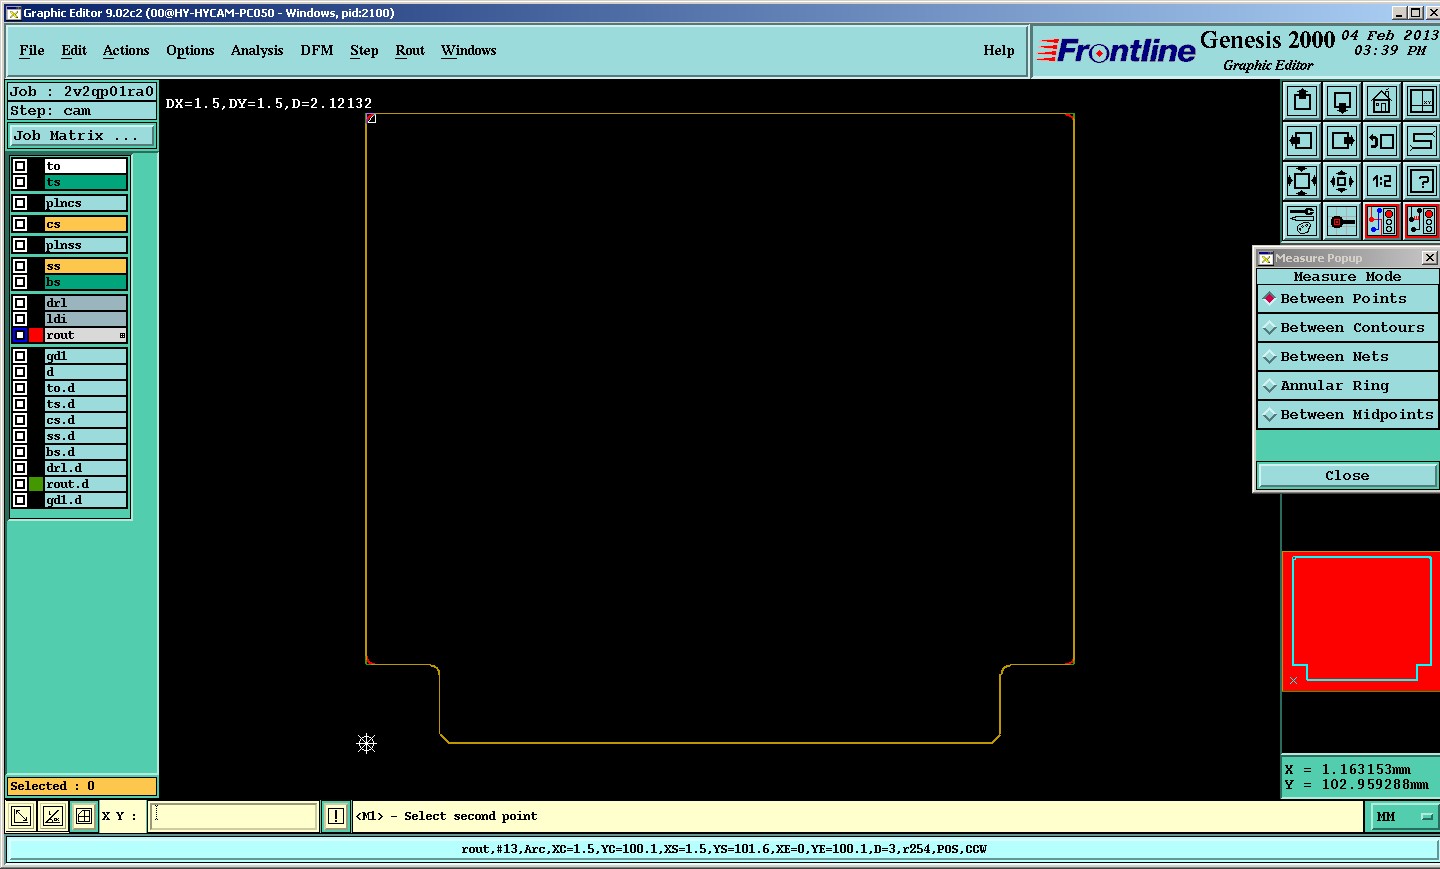This screenshot has height=869, width=1440.
Task: Select the Between Nets measure mode
Action: [x=1347, y=356]
